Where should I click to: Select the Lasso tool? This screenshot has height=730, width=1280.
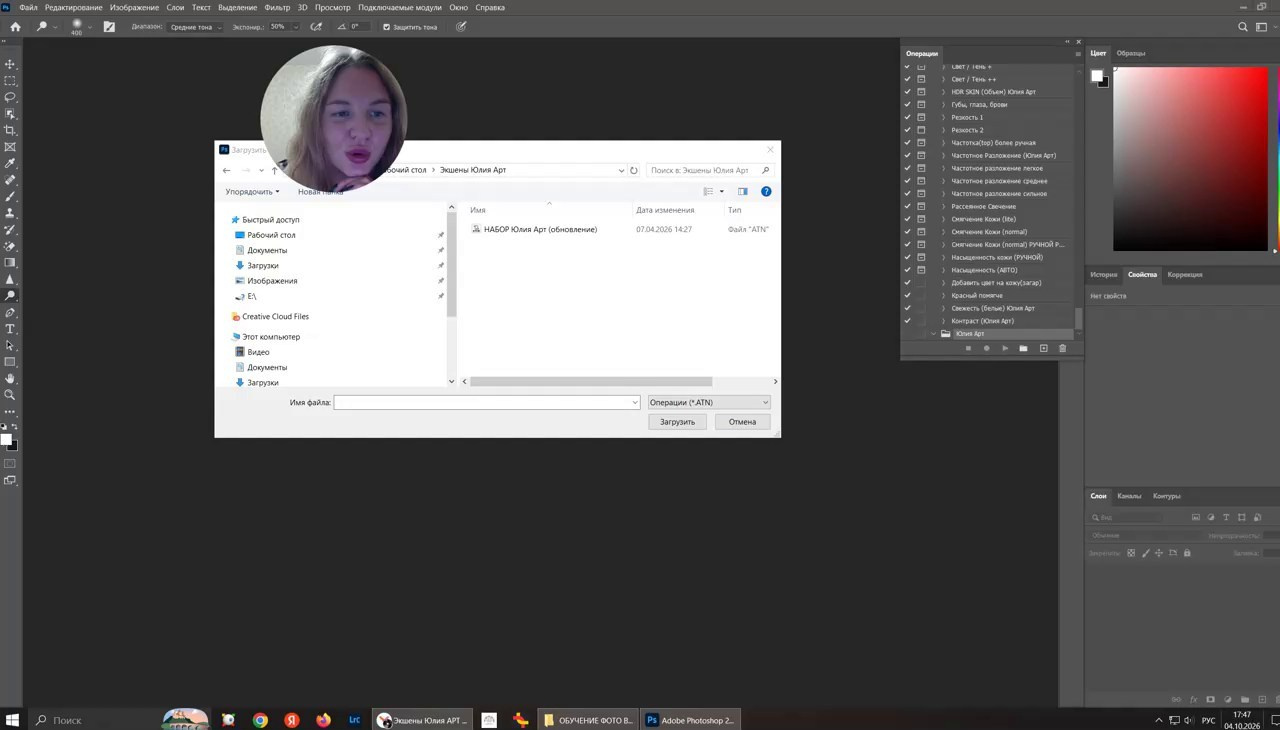click(x=10, y=97)
